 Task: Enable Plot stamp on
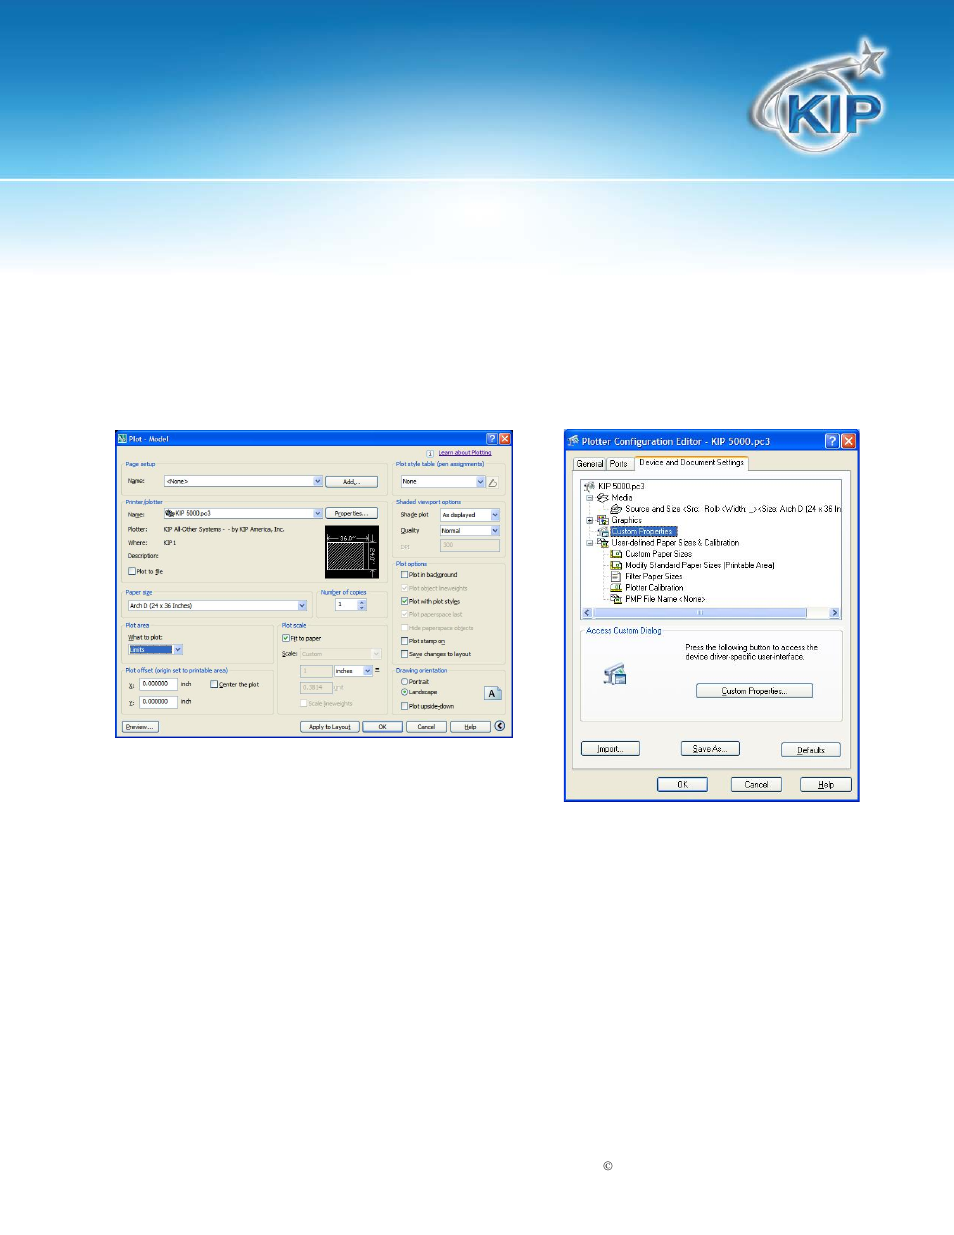(x=404, y=641)
